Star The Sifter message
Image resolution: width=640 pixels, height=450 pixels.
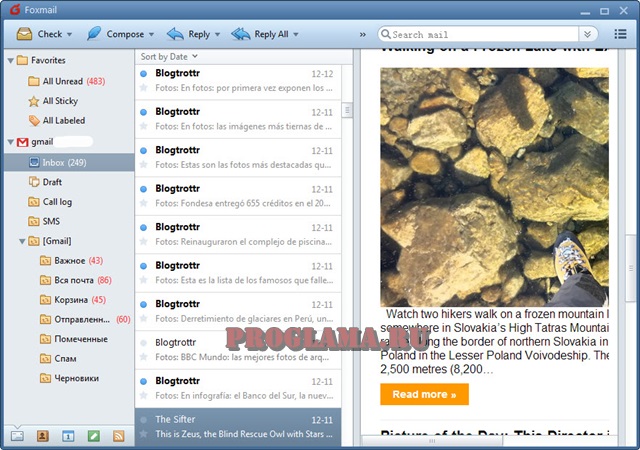tap(143, 434)
